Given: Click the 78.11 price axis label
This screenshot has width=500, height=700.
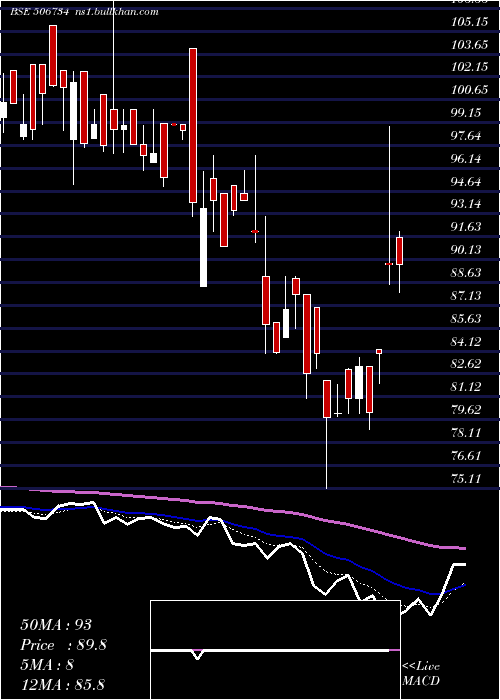Looking at the screenshot, I should click(x=467, y=432).
